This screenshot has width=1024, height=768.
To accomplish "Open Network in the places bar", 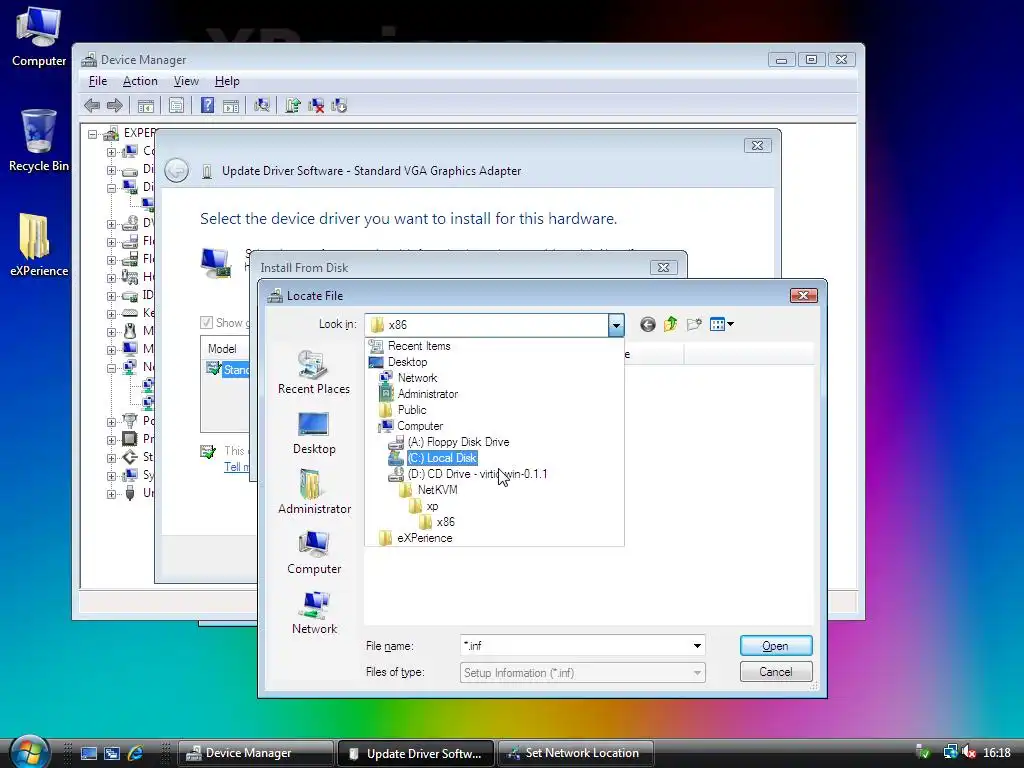I will point(314,613).
